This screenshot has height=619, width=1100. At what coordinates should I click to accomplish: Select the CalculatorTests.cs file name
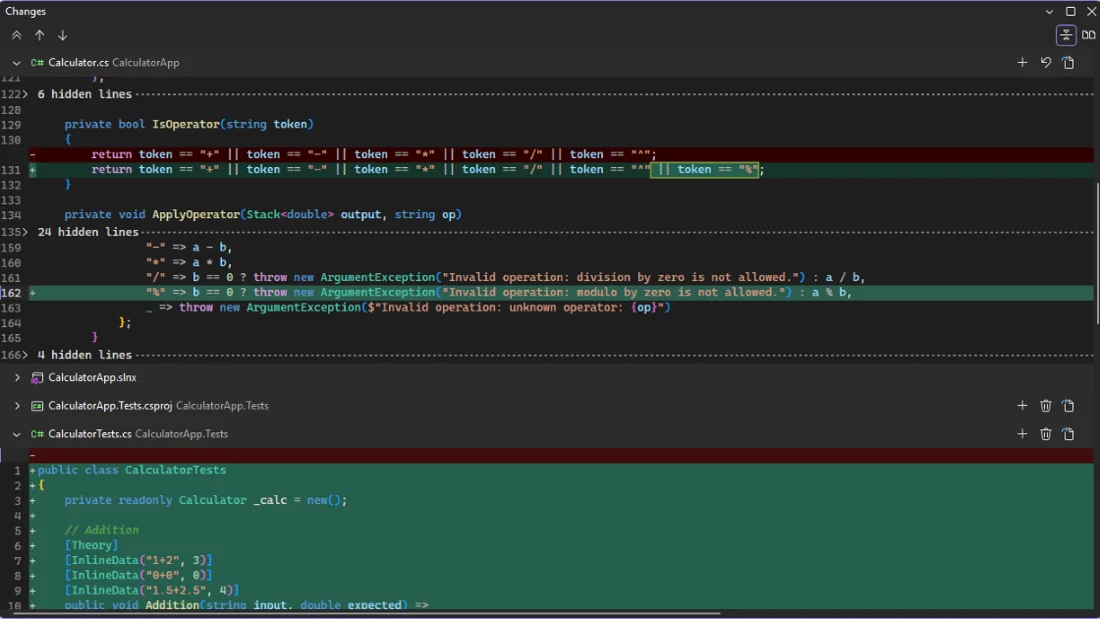[90, 434]
